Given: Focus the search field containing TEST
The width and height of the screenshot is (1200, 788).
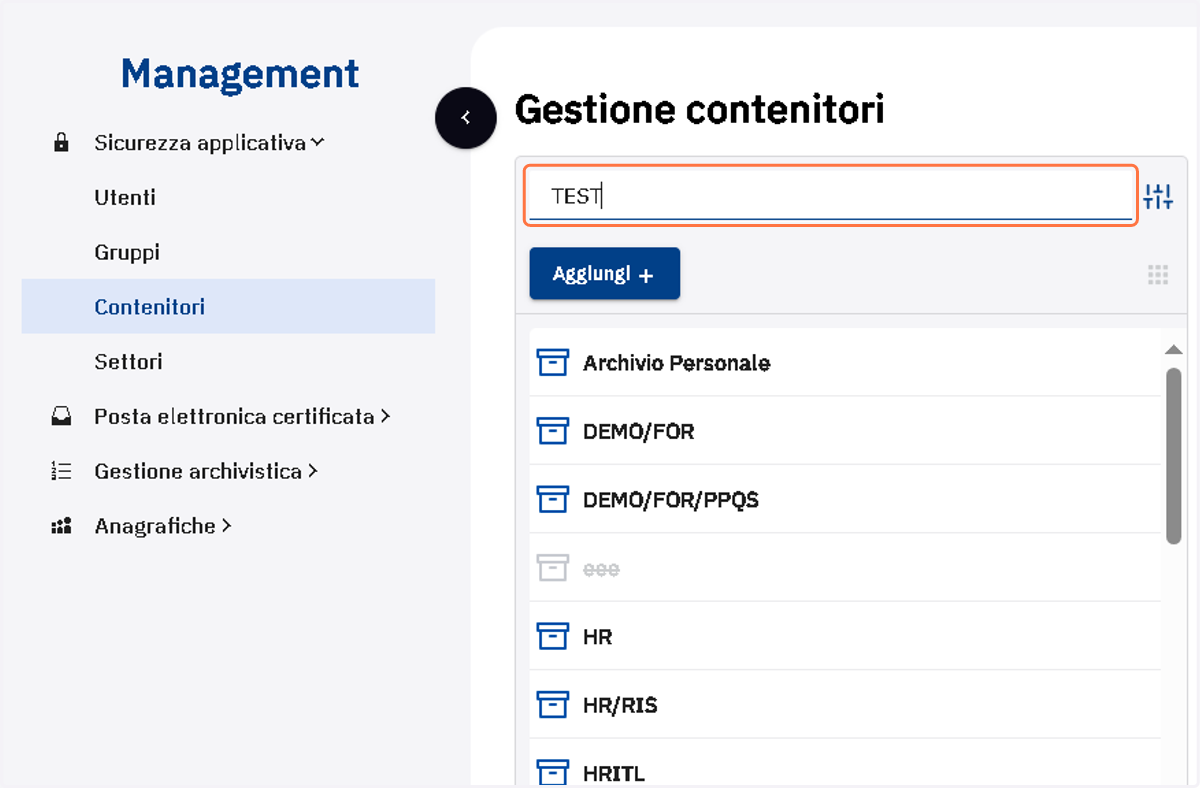Looking at the screenshot, I should 830,195.
